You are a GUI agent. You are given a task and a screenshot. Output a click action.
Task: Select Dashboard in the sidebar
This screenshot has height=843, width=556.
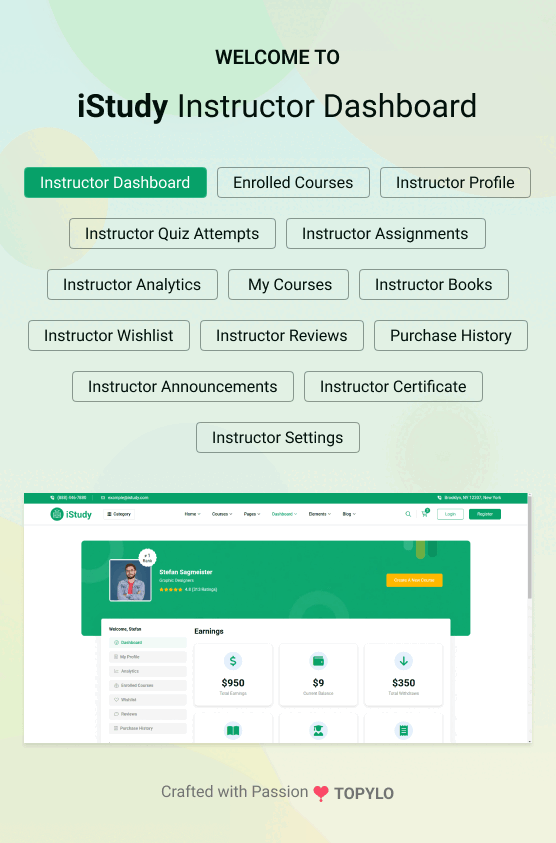[x=148, y=642]
